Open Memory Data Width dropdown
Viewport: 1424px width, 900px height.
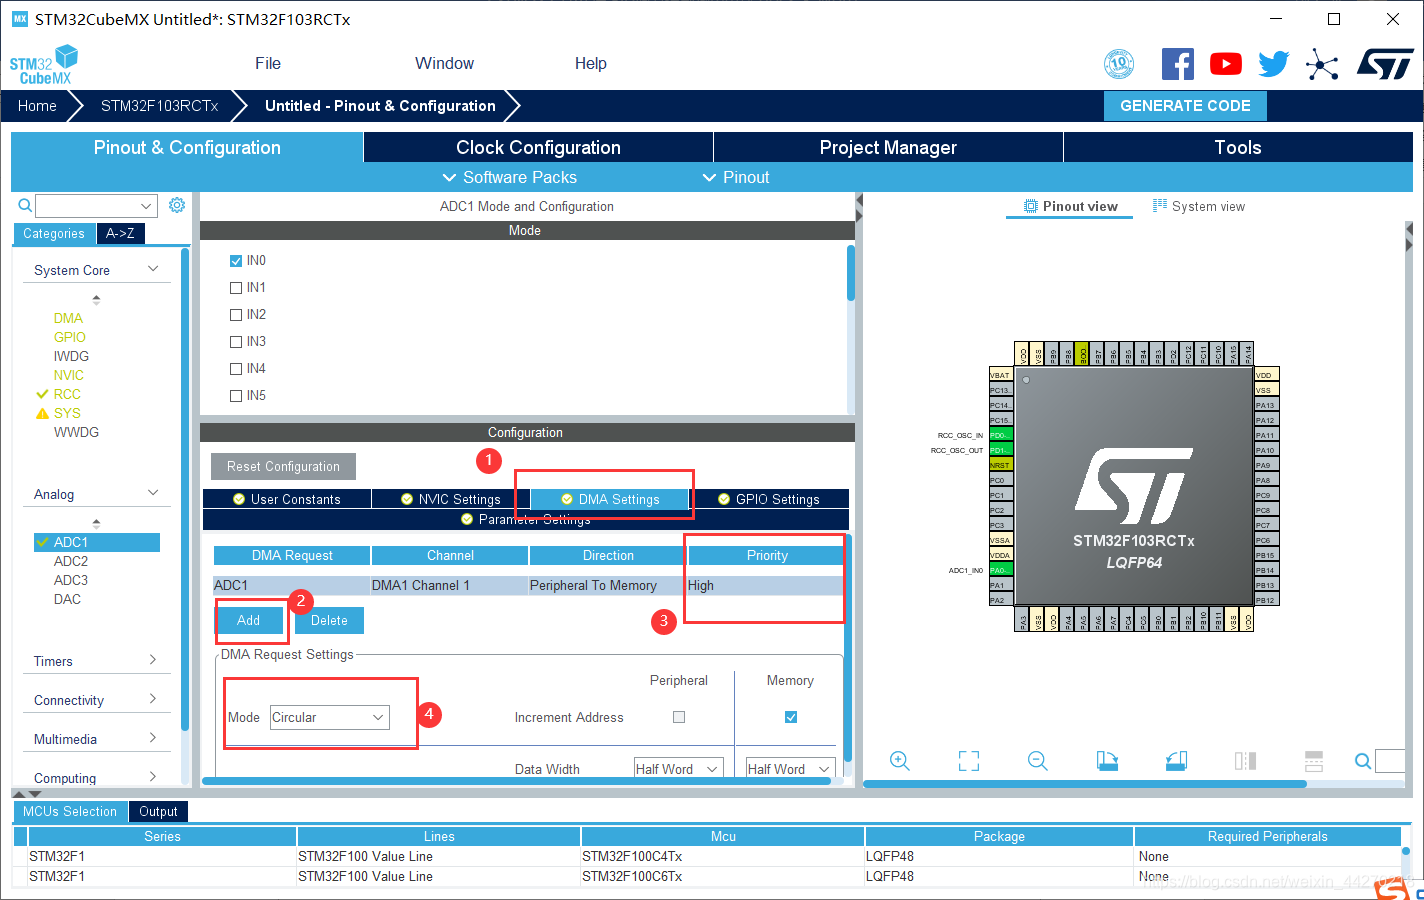[790, 769]
